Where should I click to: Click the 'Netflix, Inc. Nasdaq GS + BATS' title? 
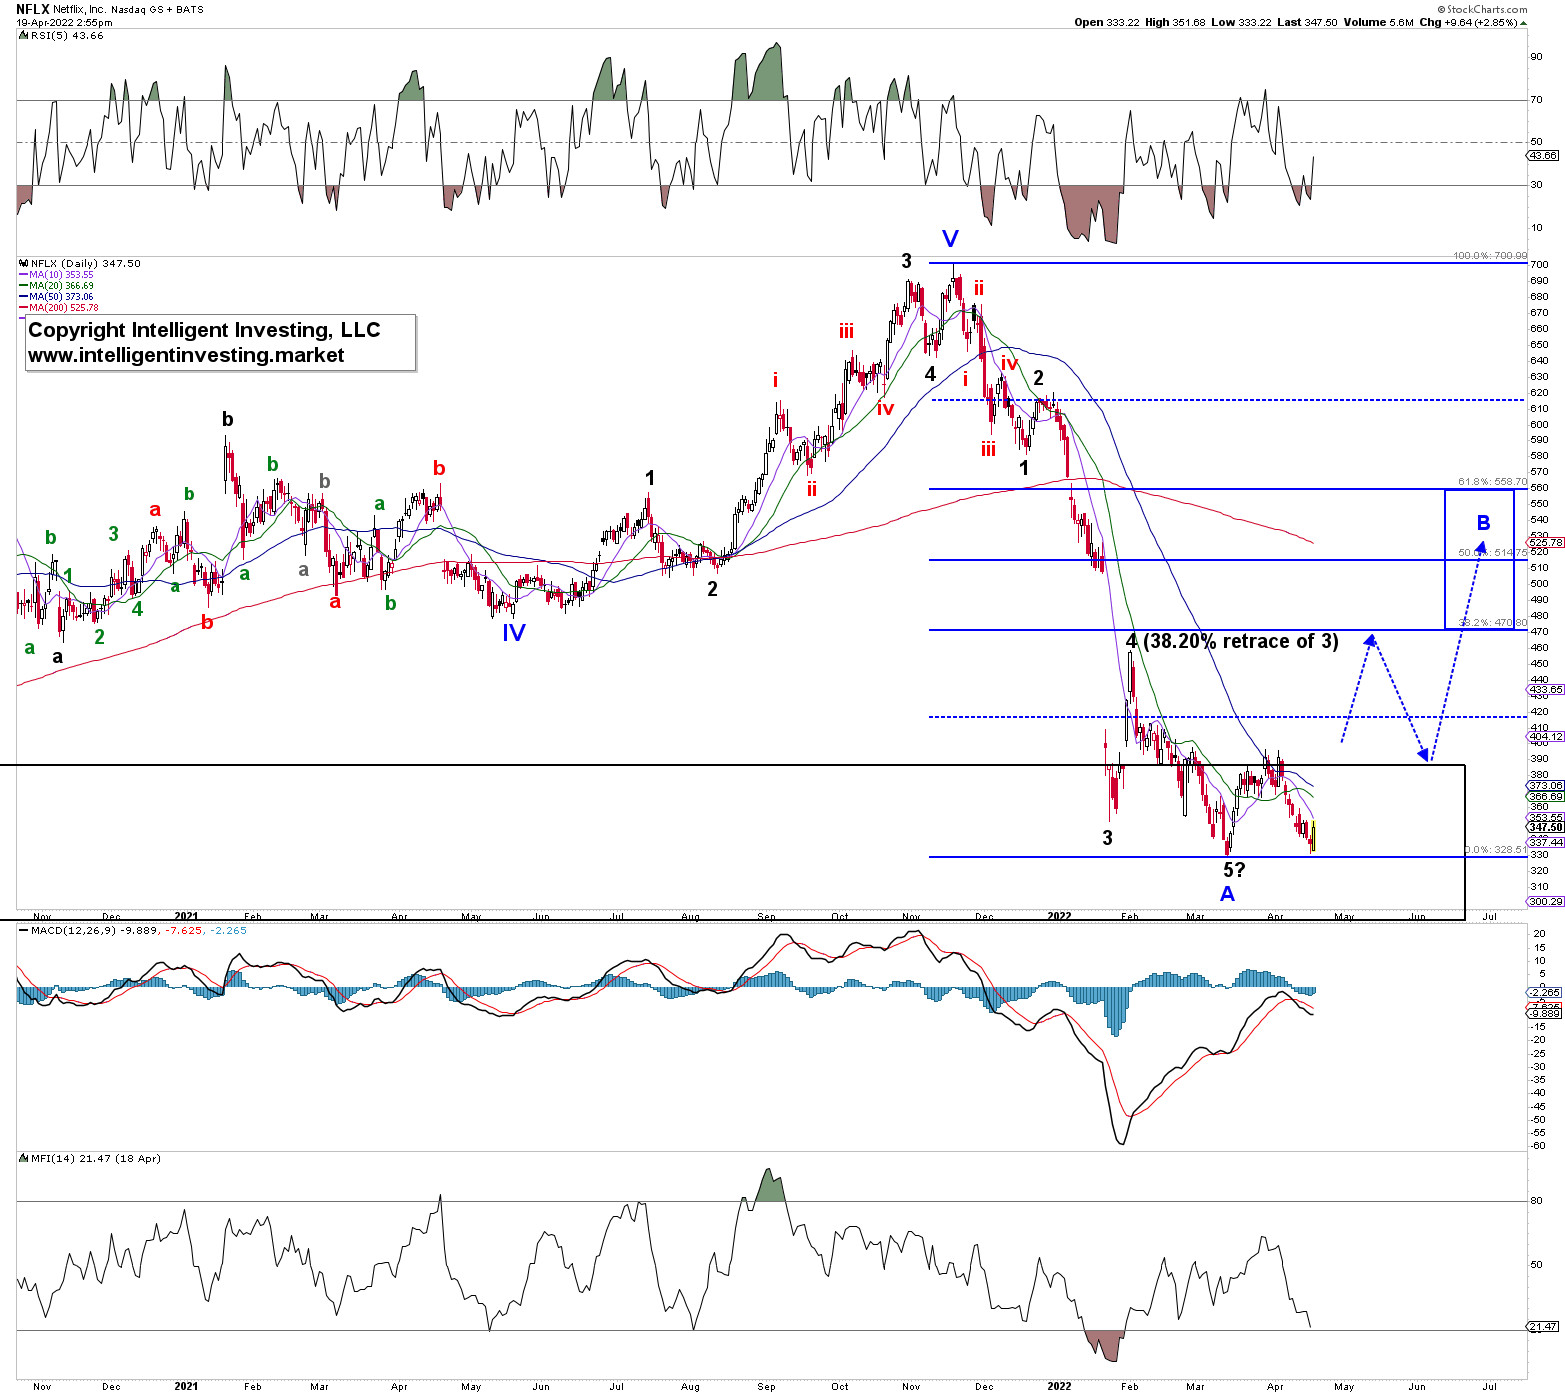tap(128, 9)
